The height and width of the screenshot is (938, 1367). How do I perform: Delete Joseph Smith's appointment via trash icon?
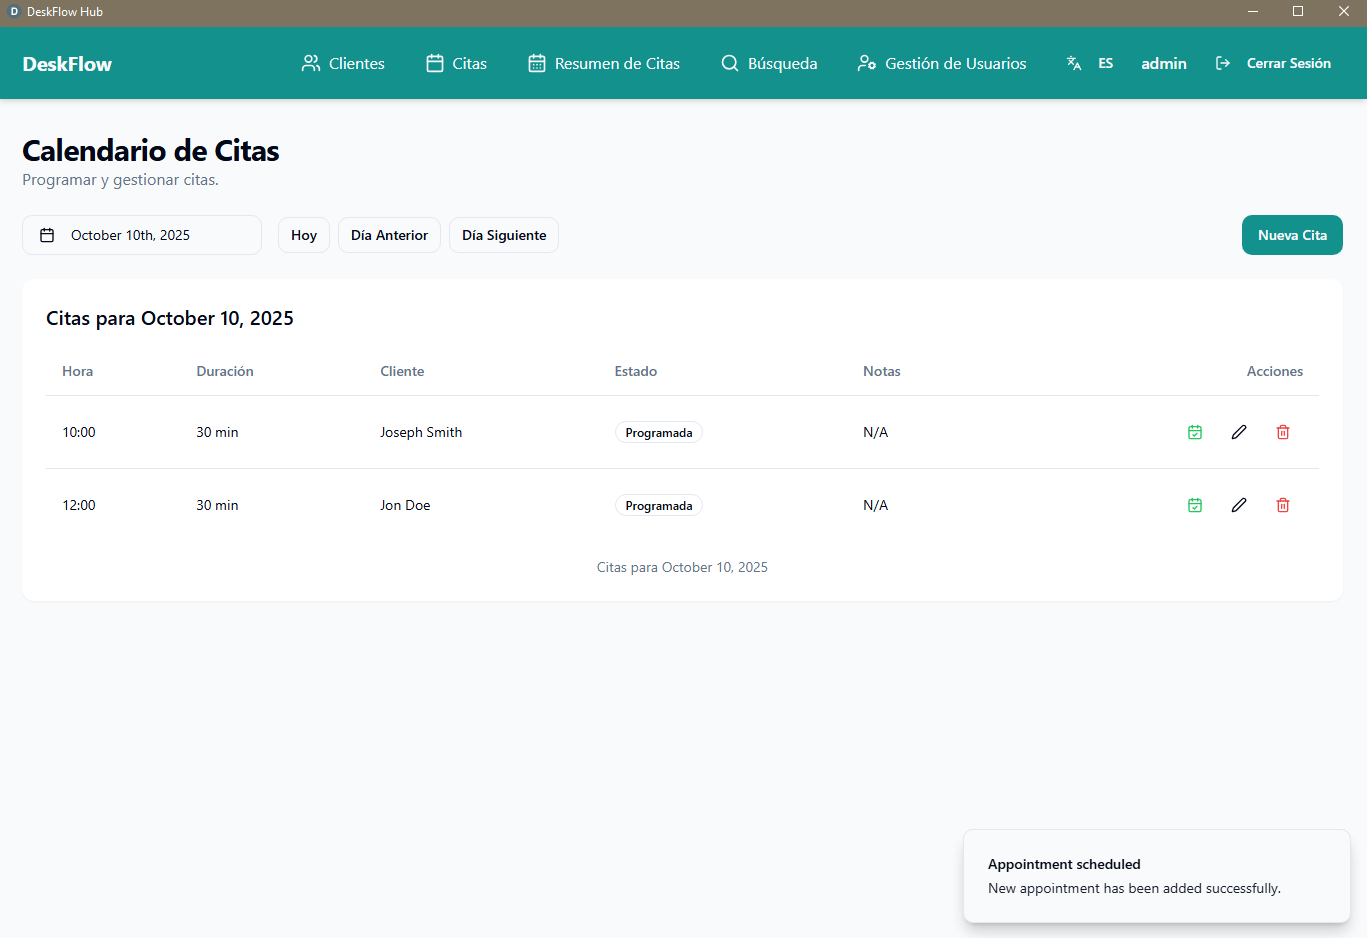pos(1282,432)
